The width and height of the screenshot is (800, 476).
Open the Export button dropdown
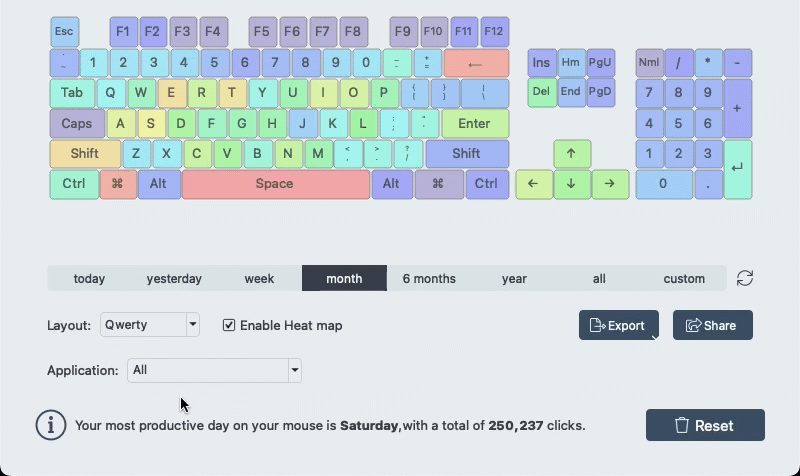pyautogui.click(x=618, y=325)
